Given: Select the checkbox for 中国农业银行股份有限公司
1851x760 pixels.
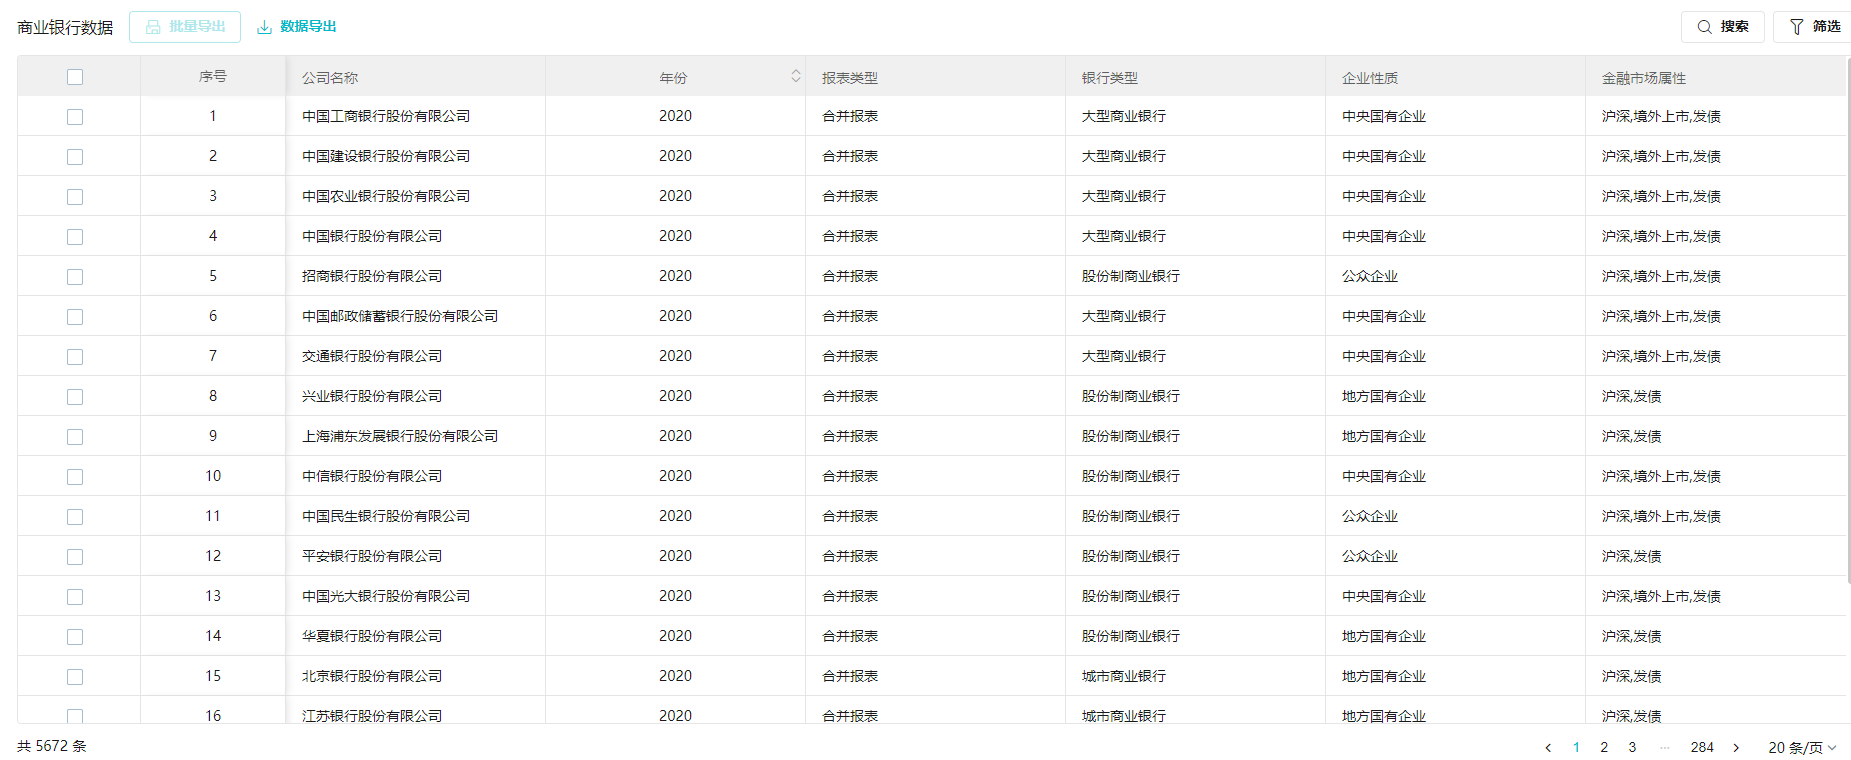Looking at the screenshot, I should point(75,197).
